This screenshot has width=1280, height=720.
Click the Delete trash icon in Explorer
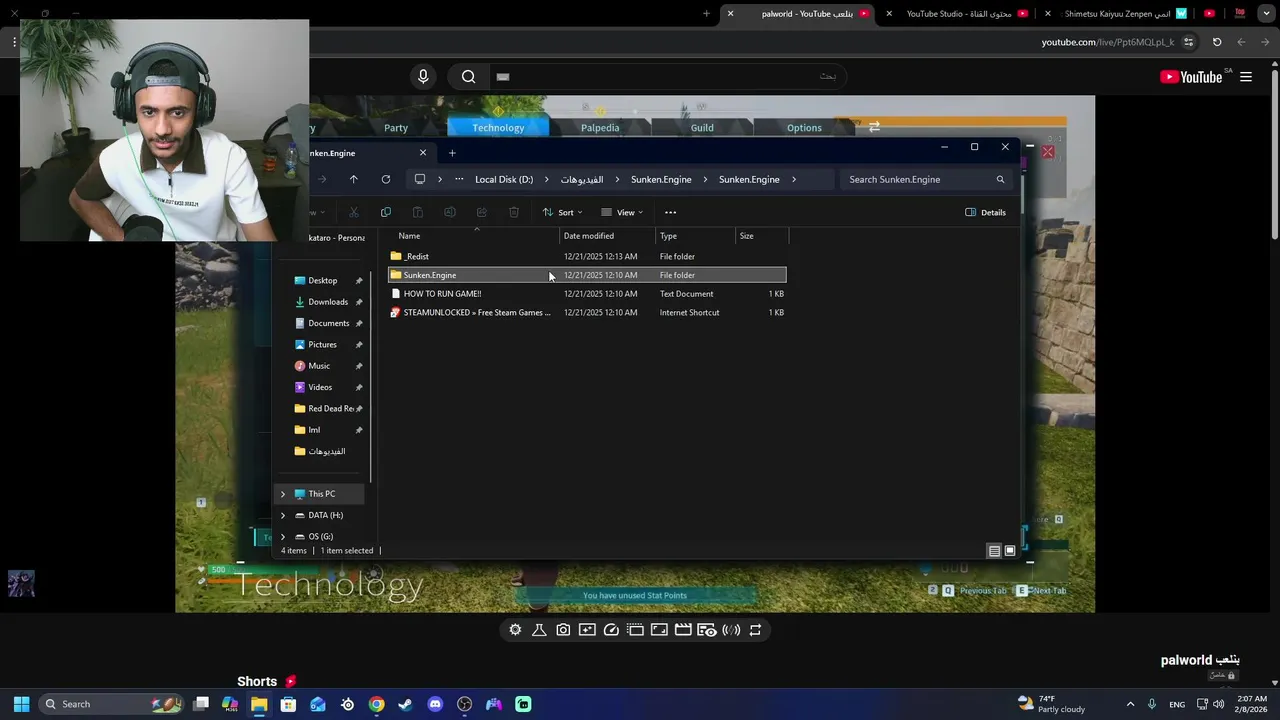514,212
